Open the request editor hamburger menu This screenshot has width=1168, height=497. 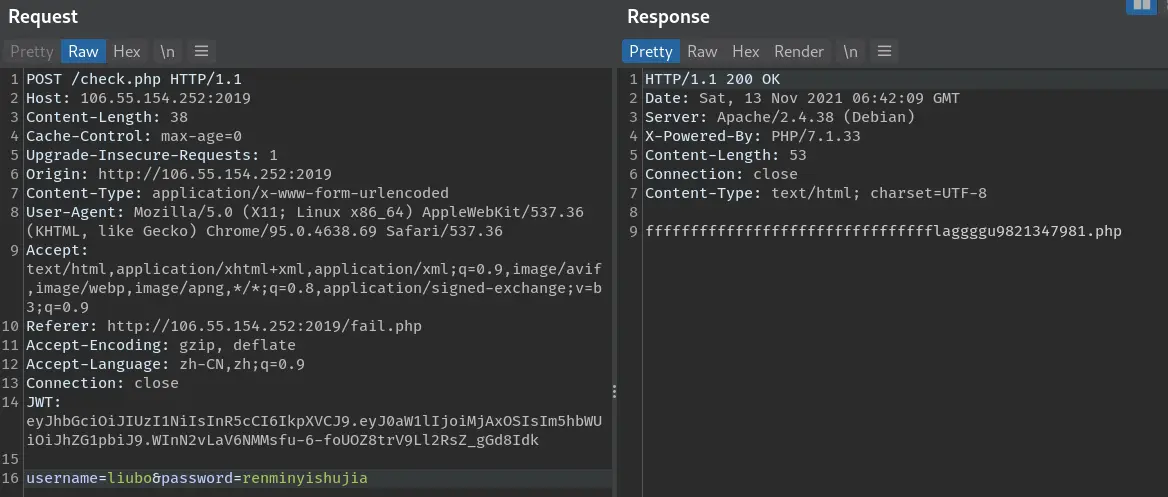click(200, 51)
